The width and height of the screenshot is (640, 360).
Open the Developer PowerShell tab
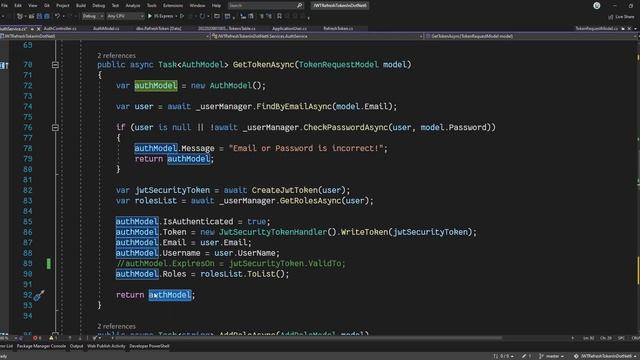(149, 346)
